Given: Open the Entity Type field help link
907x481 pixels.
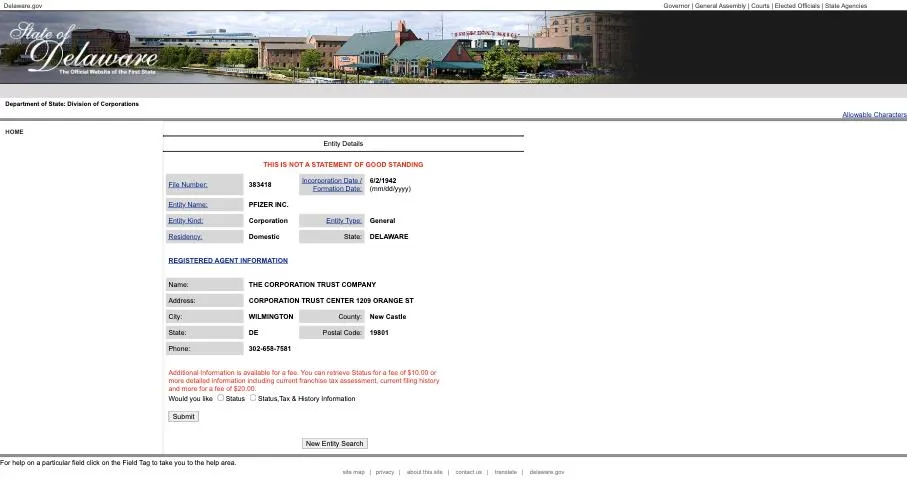Looking at the screenshot, I should (x=344, y=221).
